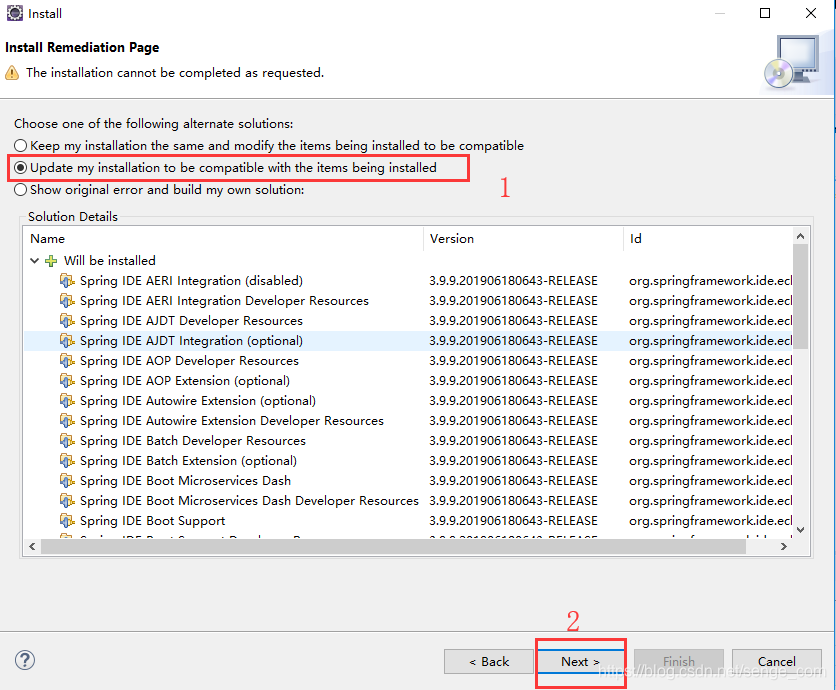Screen dimensions: 836x690
Task: Close the Install dialog window
Action: click(811, 13)
